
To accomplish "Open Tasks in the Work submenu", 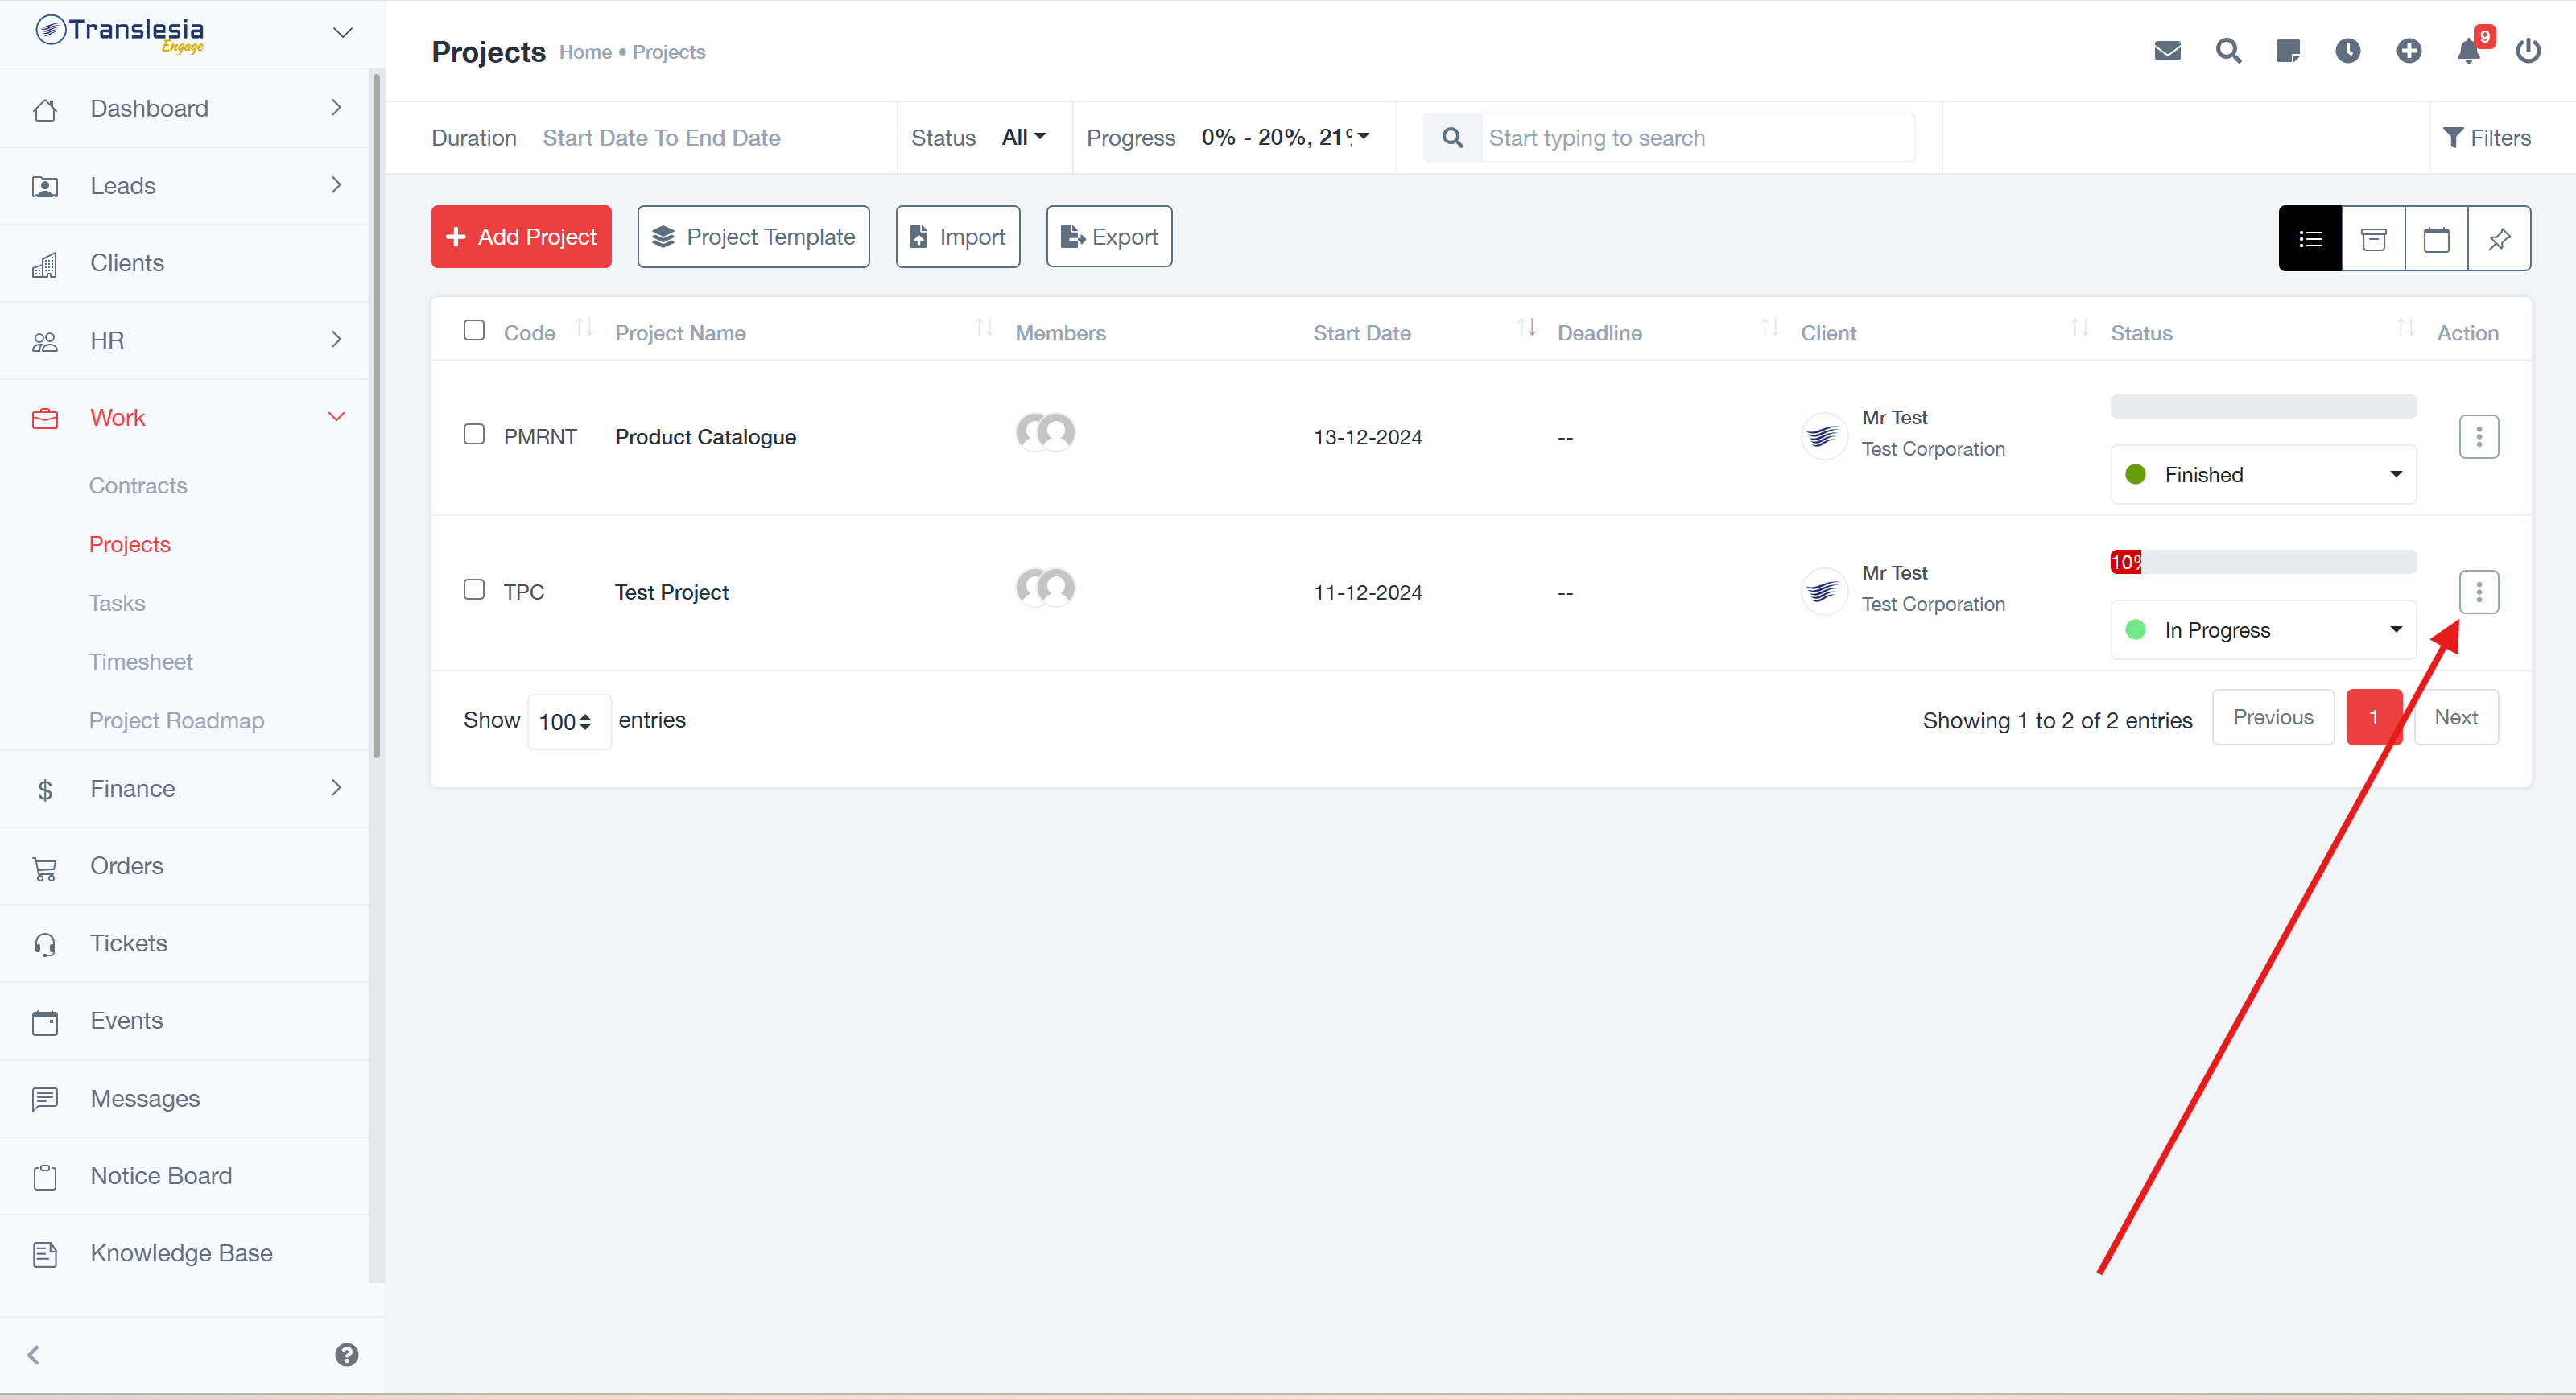I will pyautogui.click(x=117, y=603).
